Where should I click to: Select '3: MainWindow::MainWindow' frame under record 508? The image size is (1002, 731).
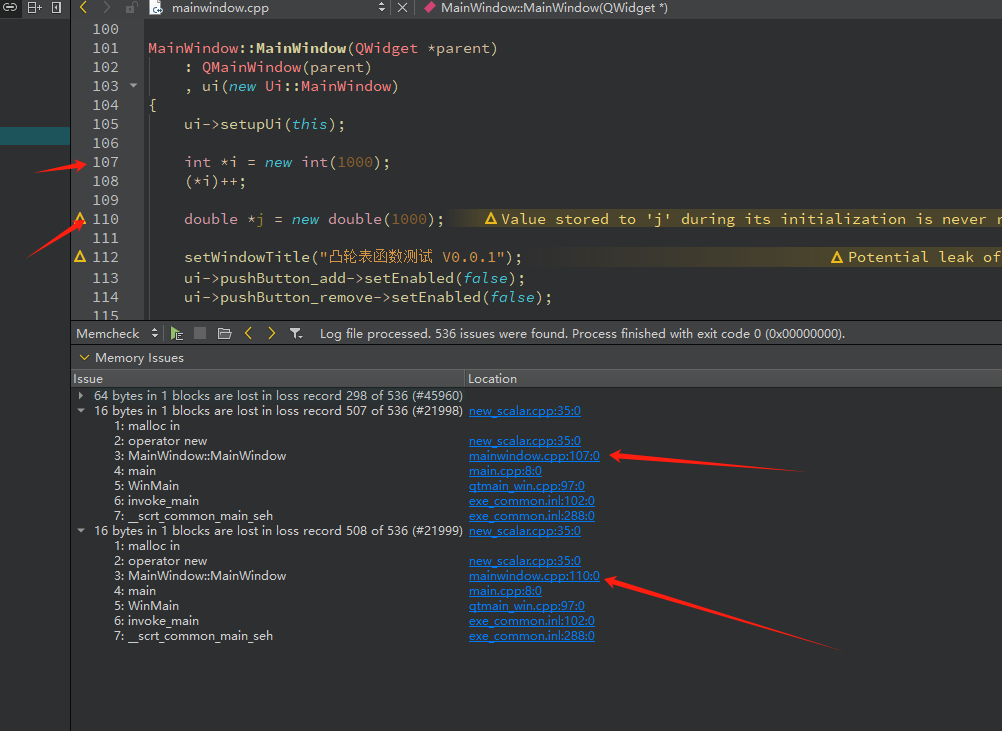(200, 576)
